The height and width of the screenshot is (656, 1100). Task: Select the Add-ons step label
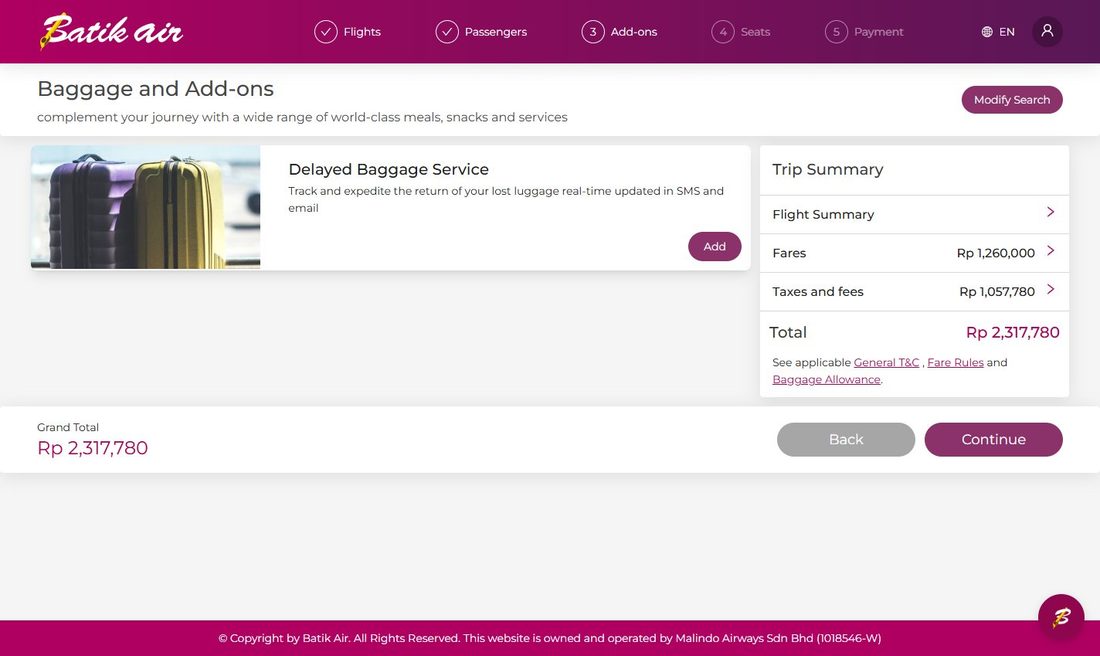[633, 32]
